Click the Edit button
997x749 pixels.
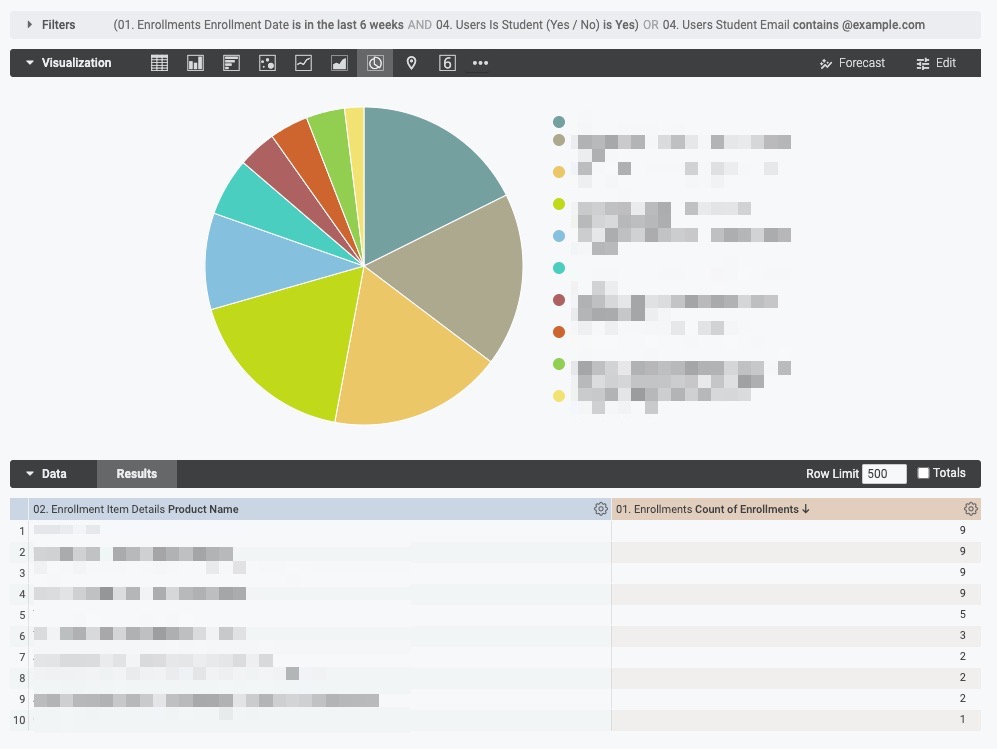[x=936, y=62]
